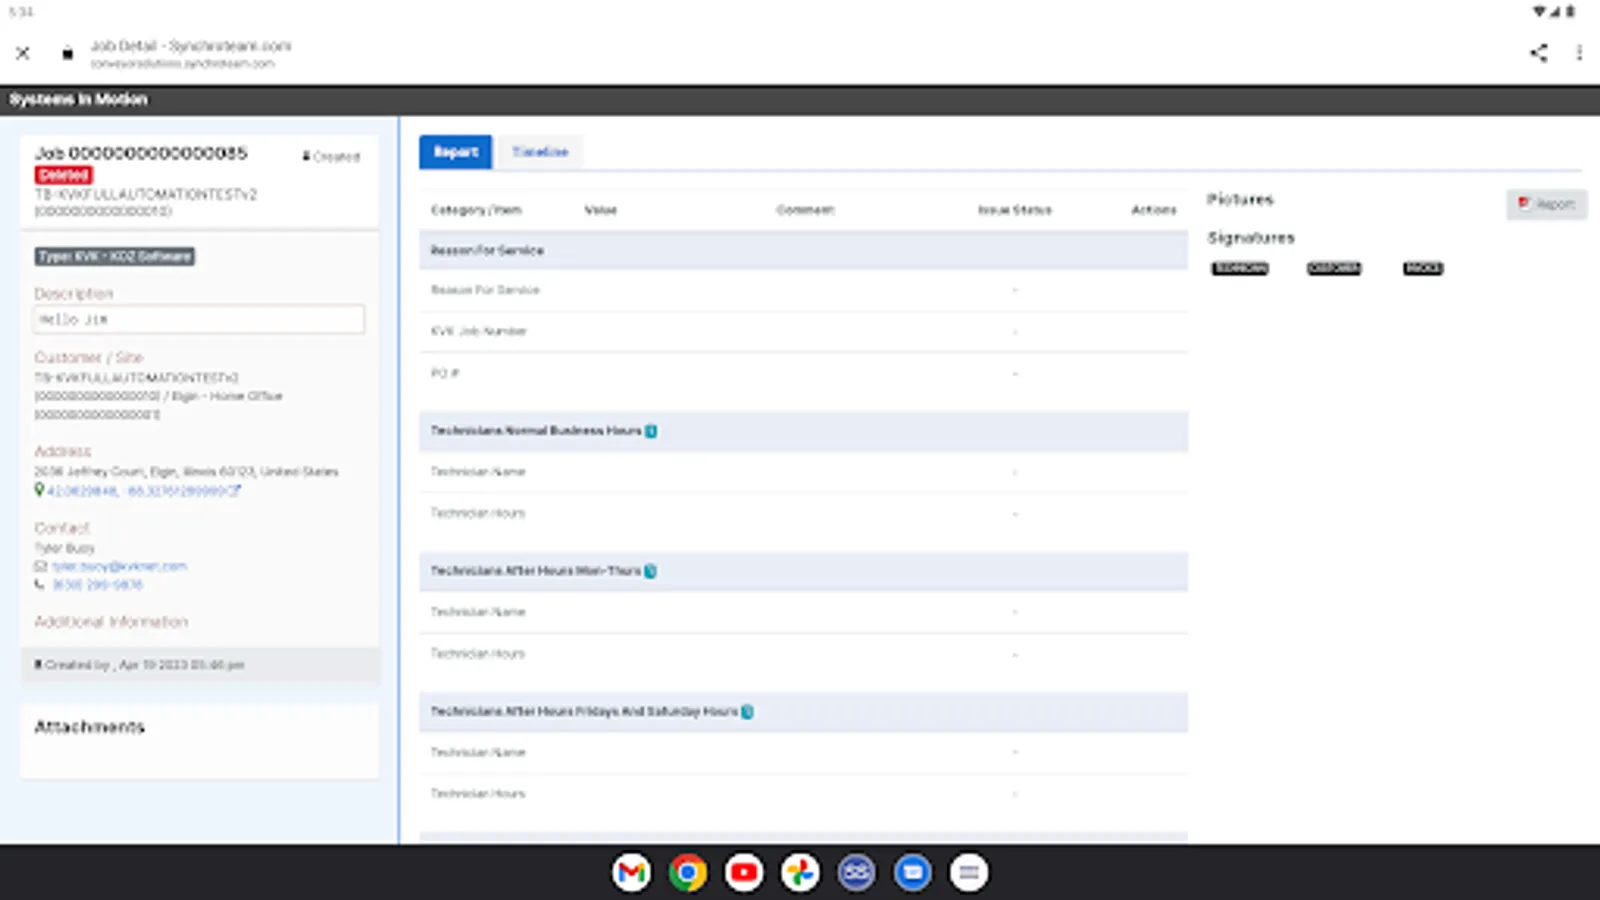The height and width of the screenshot is (900, 1600).
Task: Click the Additional Information label
Action: pyautogui.click(x=111, y=622)
